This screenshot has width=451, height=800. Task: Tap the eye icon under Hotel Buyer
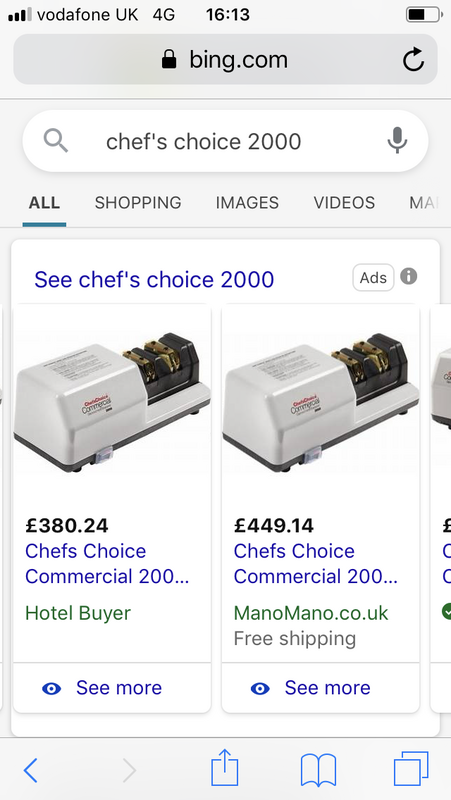[51, 689]
